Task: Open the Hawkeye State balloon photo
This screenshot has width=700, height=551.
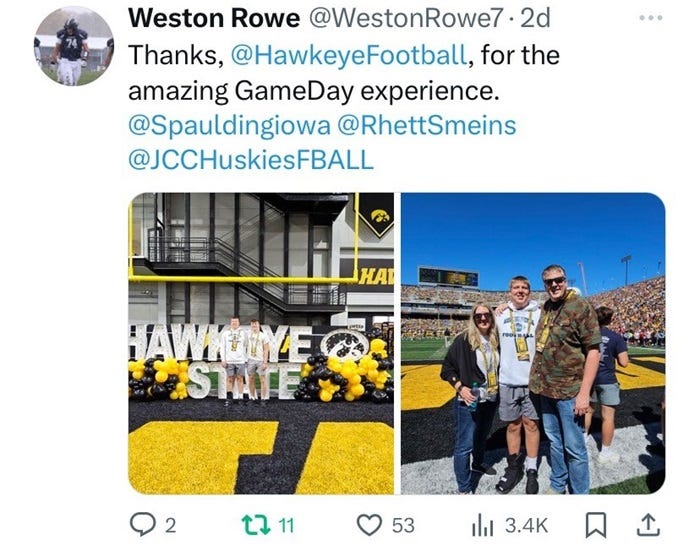Action: (261, 343)
